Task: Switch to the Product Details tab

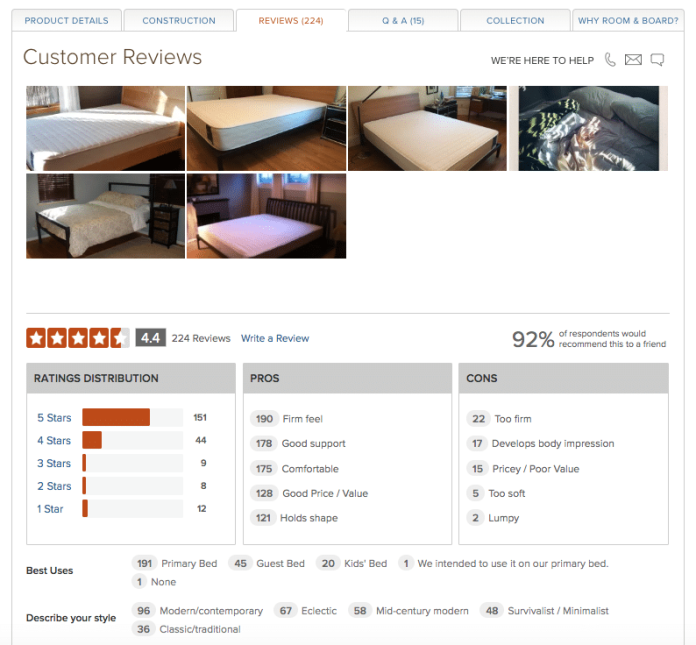Action: [67, 20]
